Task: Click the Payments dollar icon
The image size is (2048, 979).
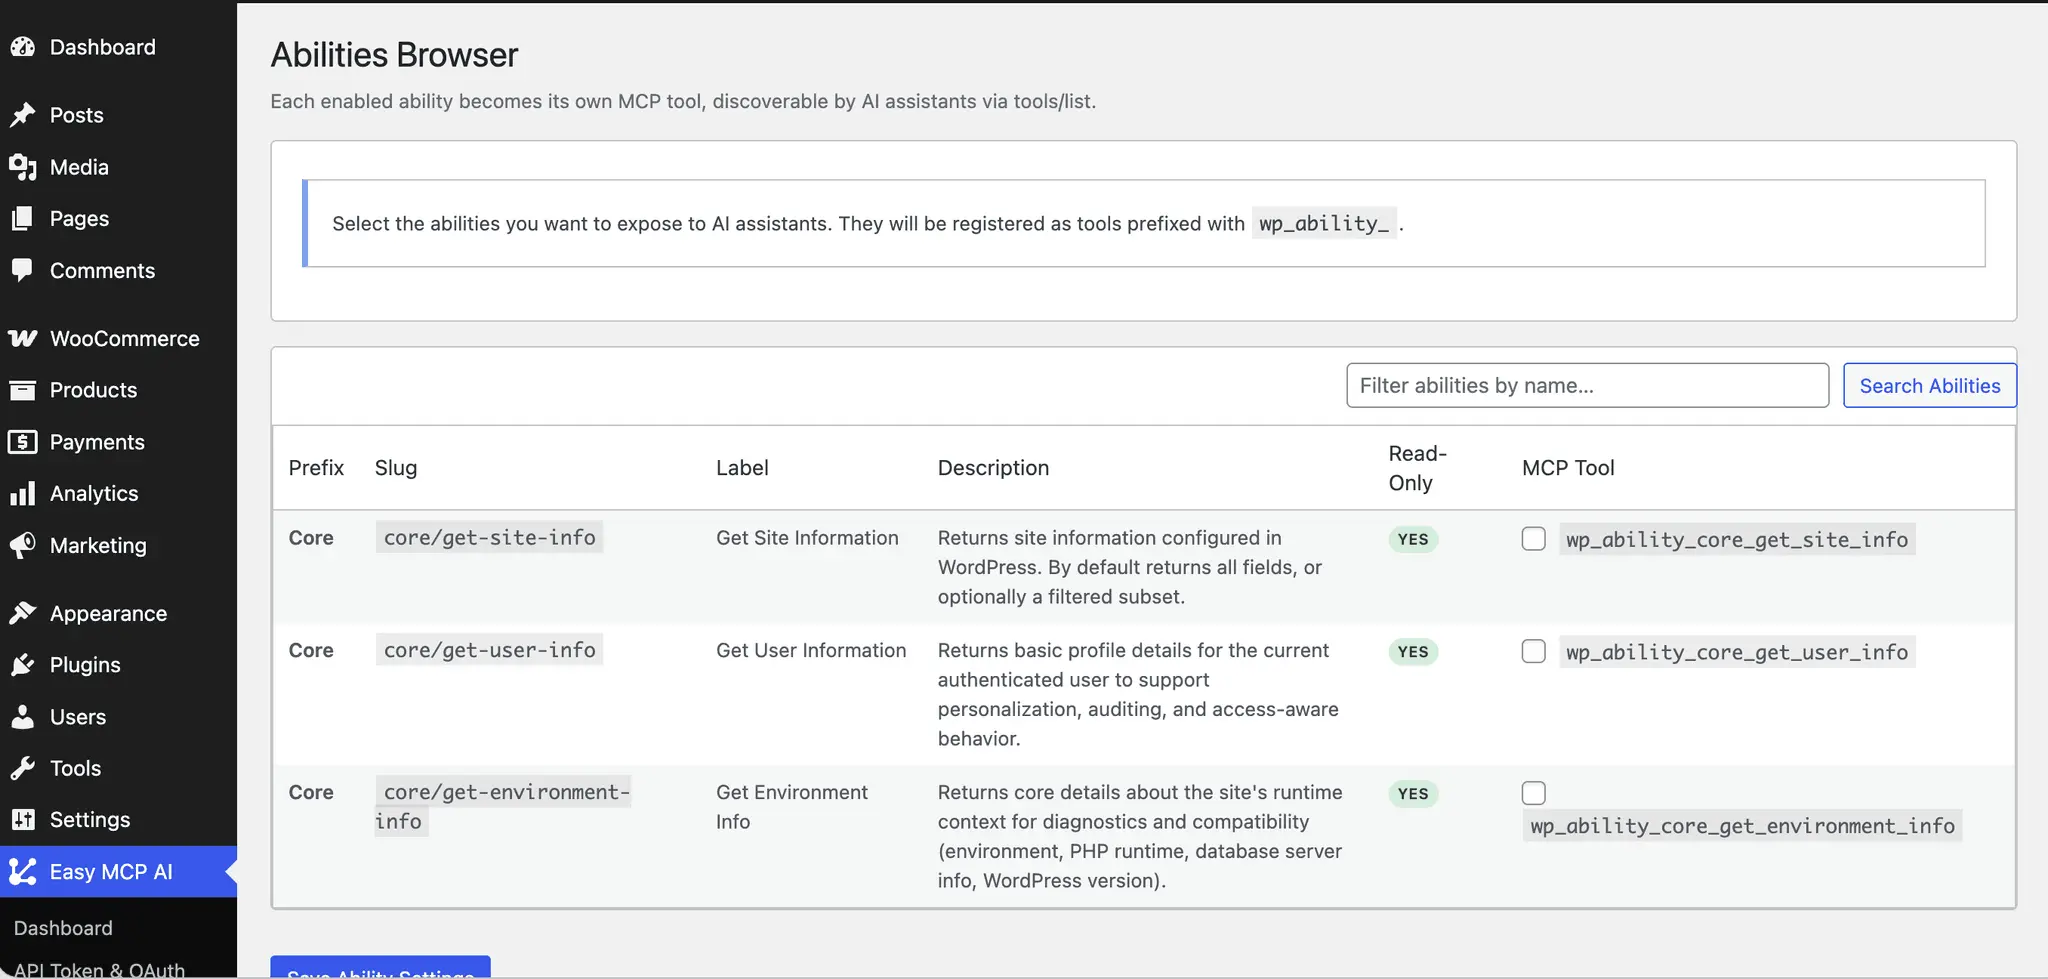Action: click(23, 442)
